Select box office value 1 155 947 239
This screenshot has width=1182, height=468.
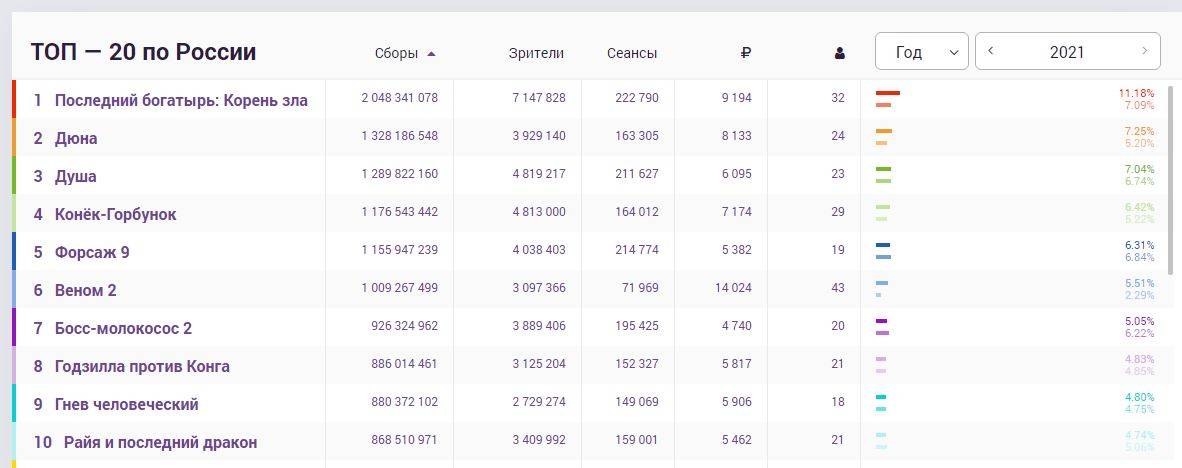click(400, 249)
